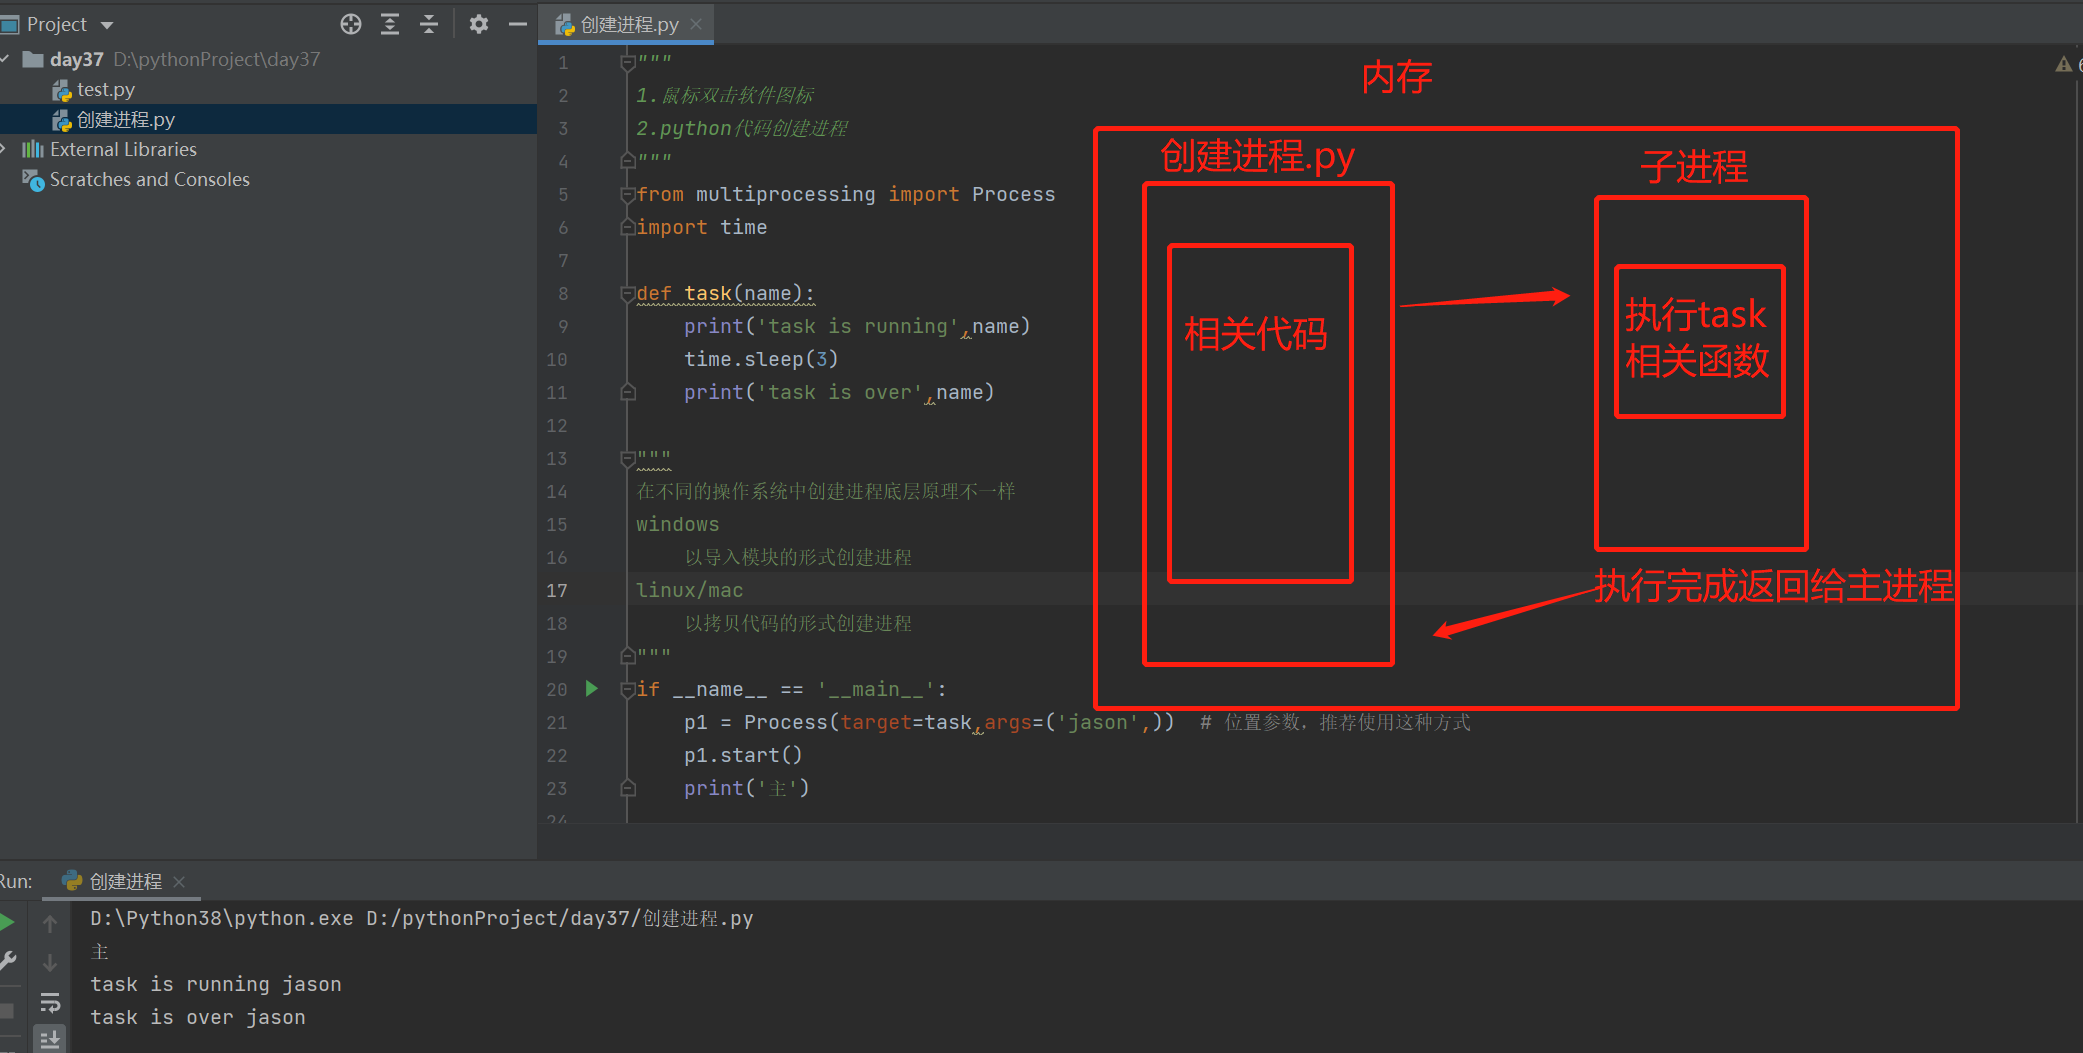The image size is (2083, 1053).
Task: Click 'p1.start()' on line 22
Action: 743,755
